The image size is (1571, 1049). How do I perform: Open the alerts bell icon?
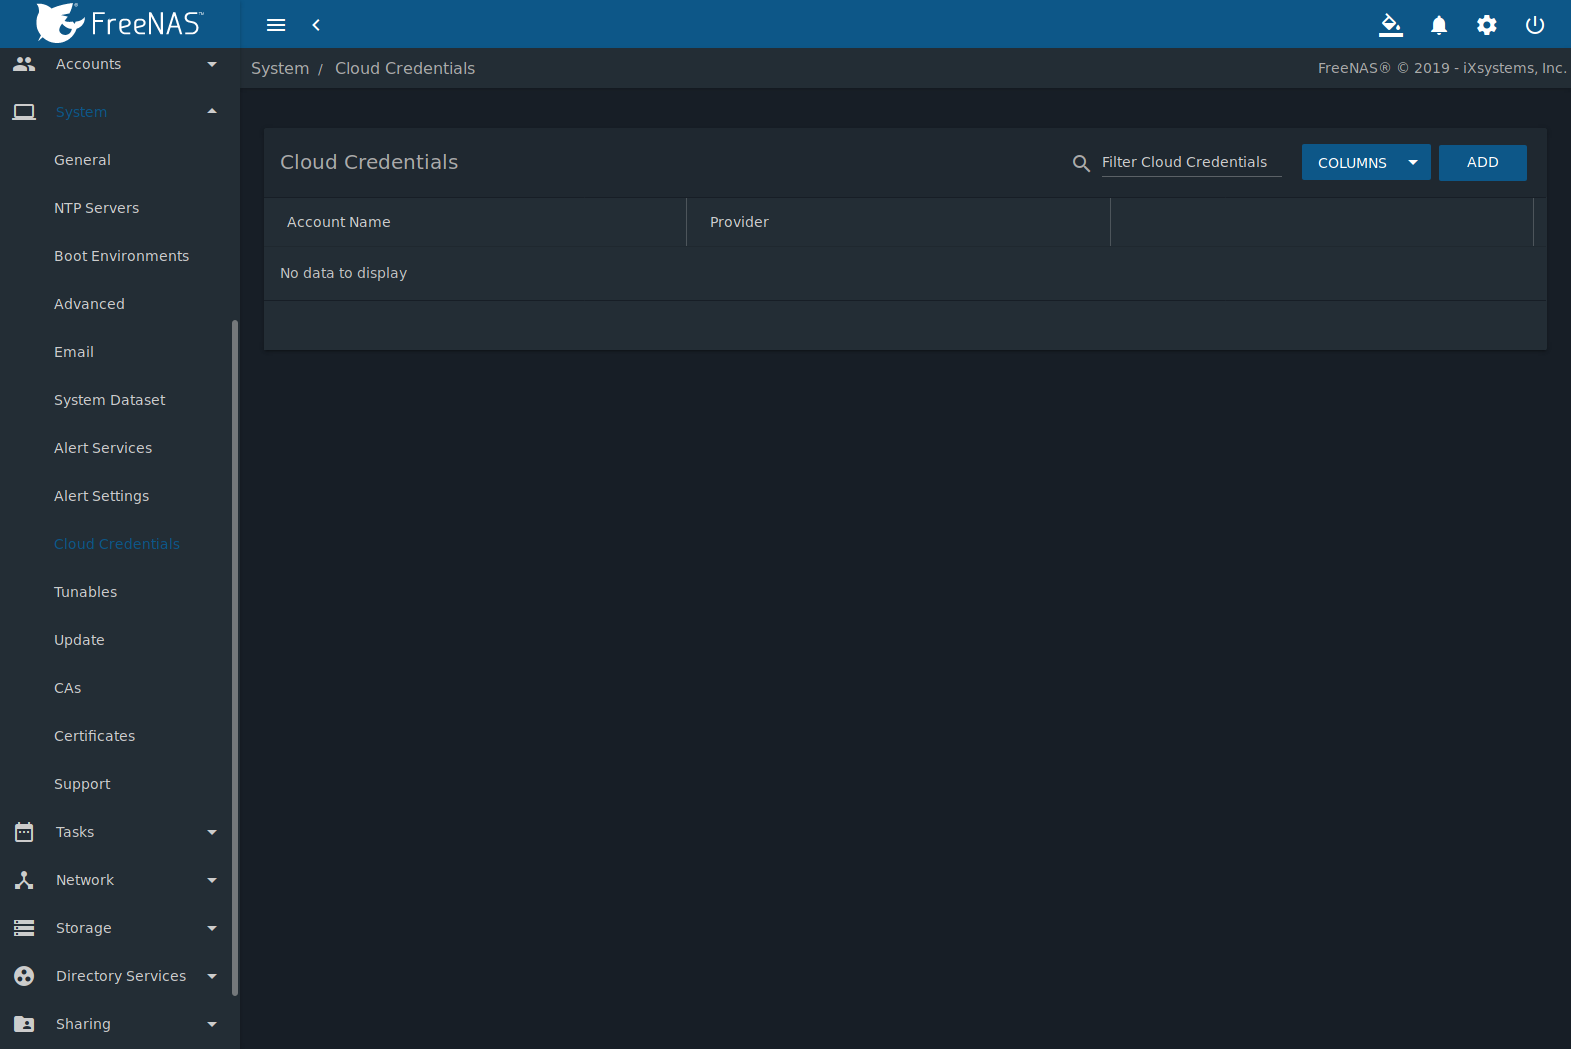tap(1439, 25)
